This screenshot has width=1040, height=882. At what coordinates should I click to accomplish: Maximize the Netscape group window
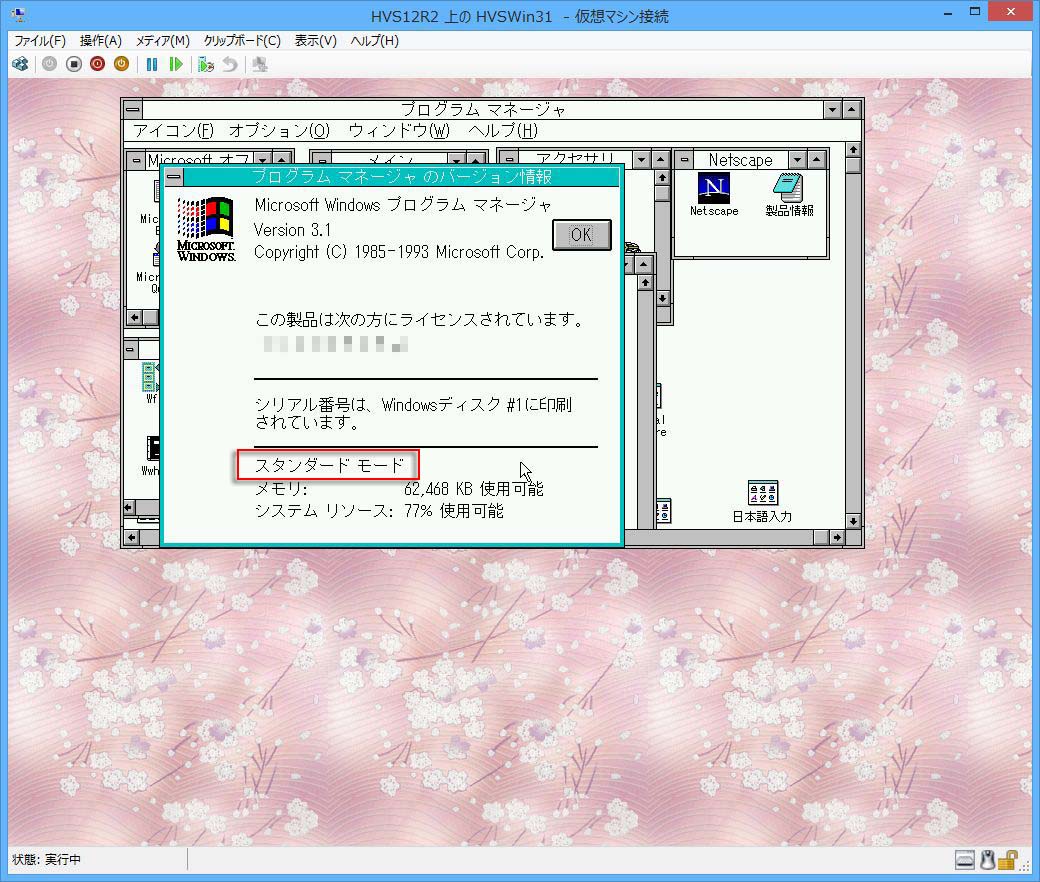[816, 160]
